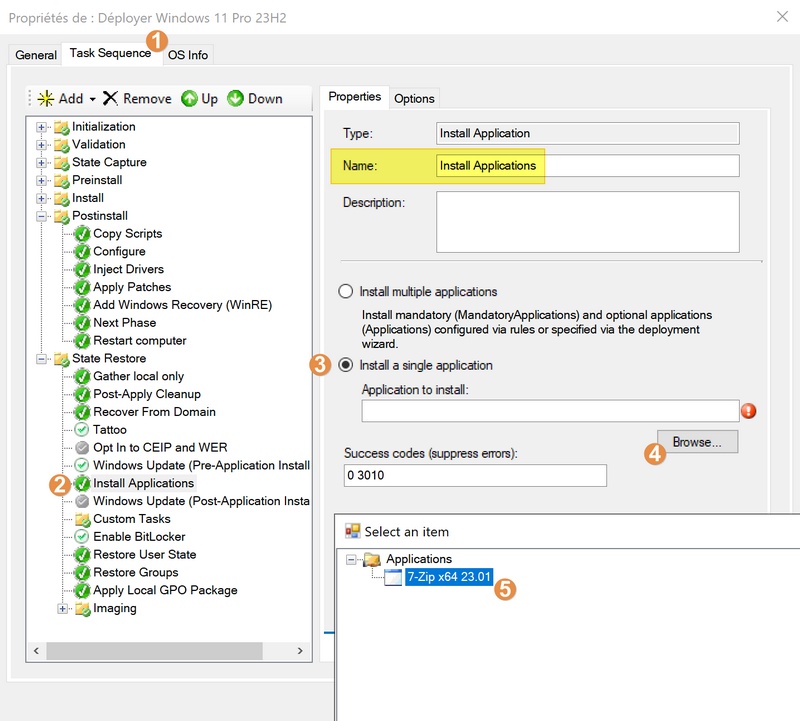
Task: Click the Browse button
Action: click(x=697, y=441)
